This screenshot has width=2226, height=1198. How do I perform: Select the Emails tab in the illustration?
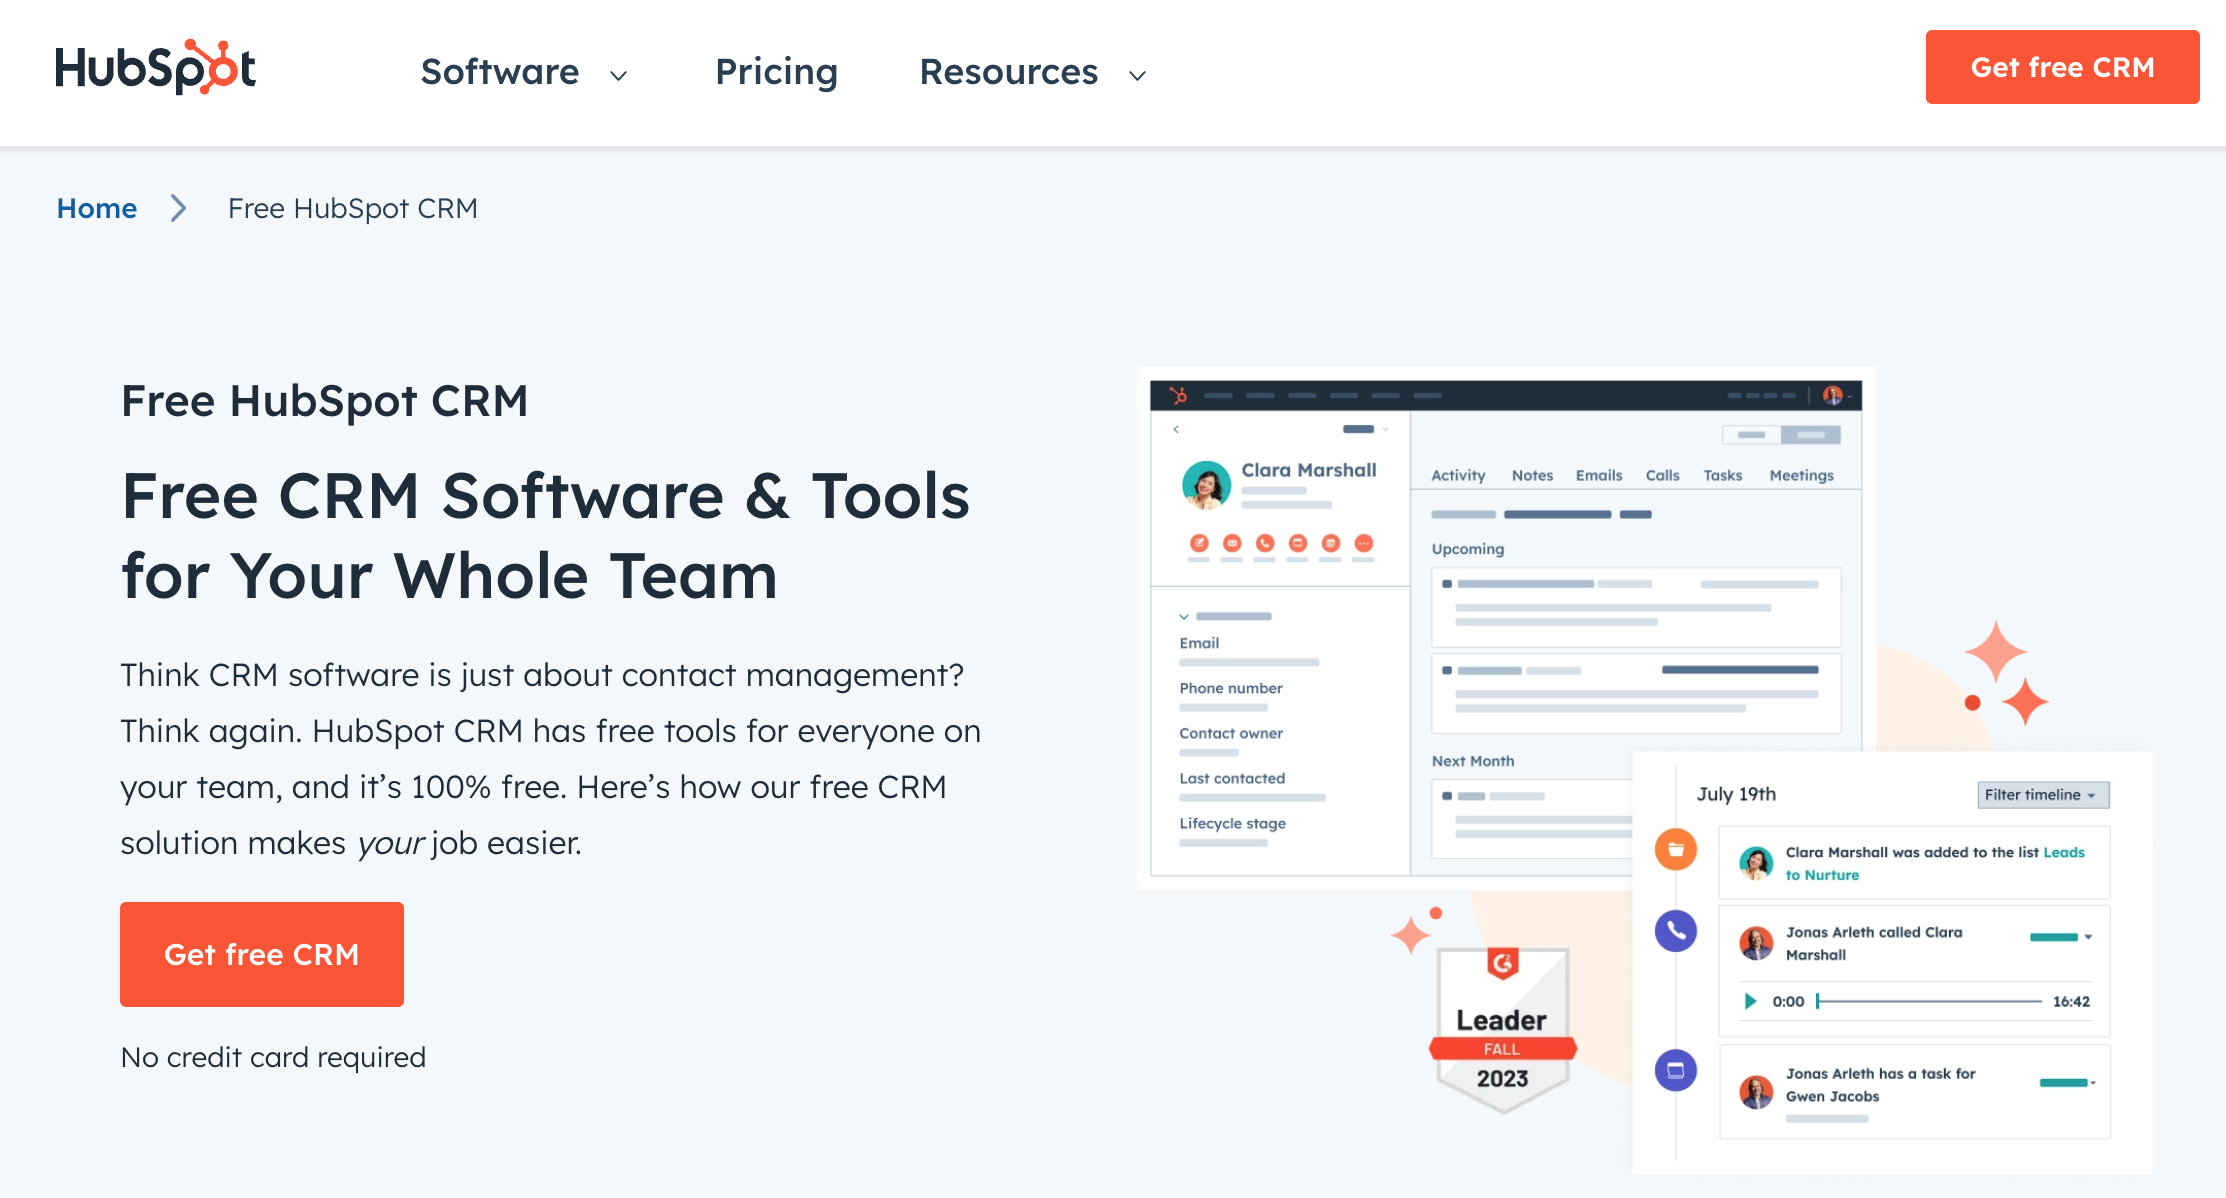tap(1599, 475)
